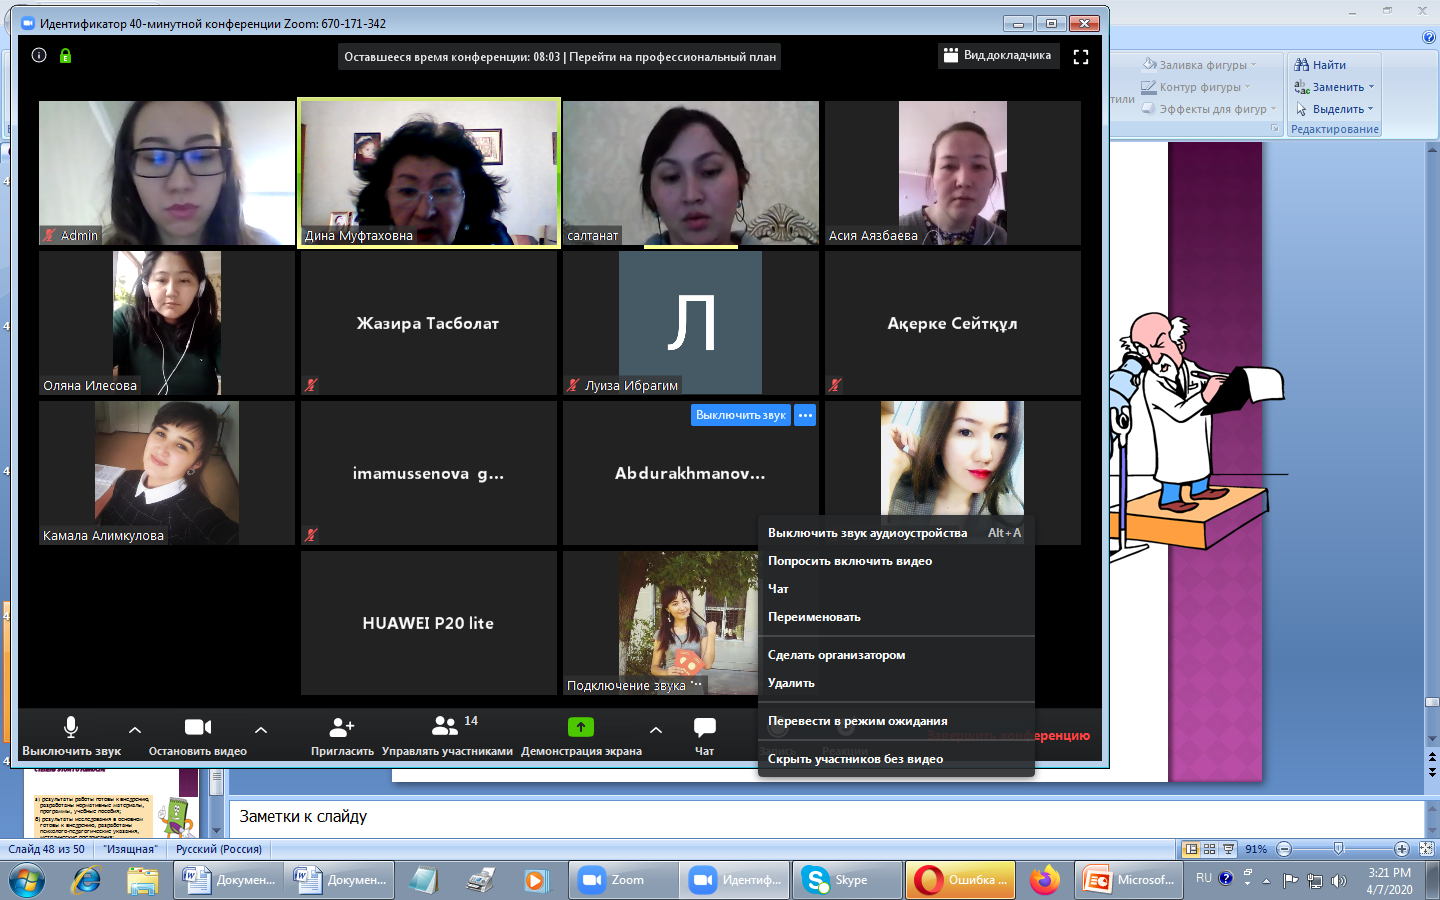The height and width of the screenshot is (900, 1440).
Task: Open Заливка фигуры dropdown
Action: click(x=1200, y=65)
